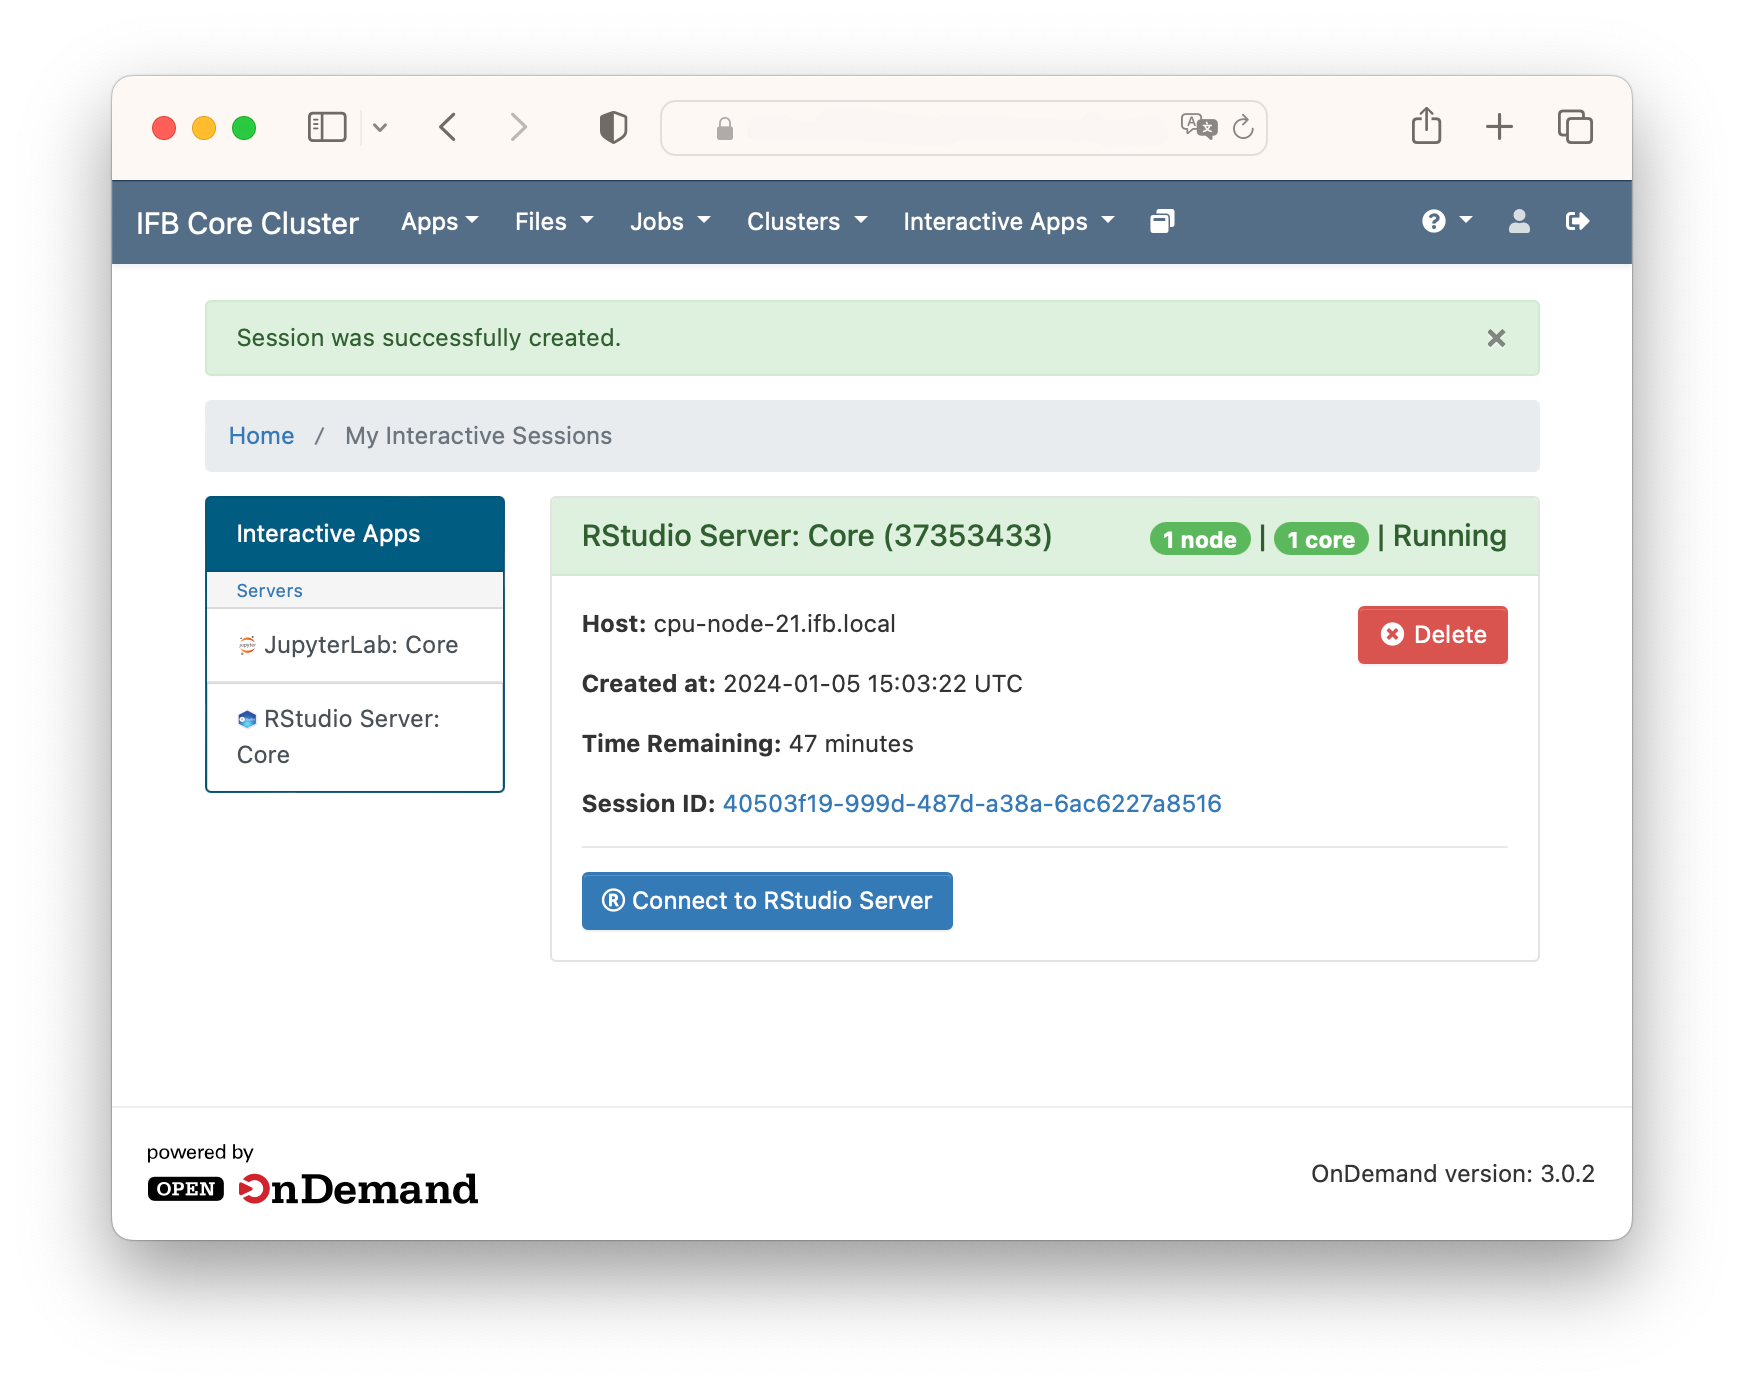
Task: Expand the Interactive Apps dropdown
Action: (1009, 222)
